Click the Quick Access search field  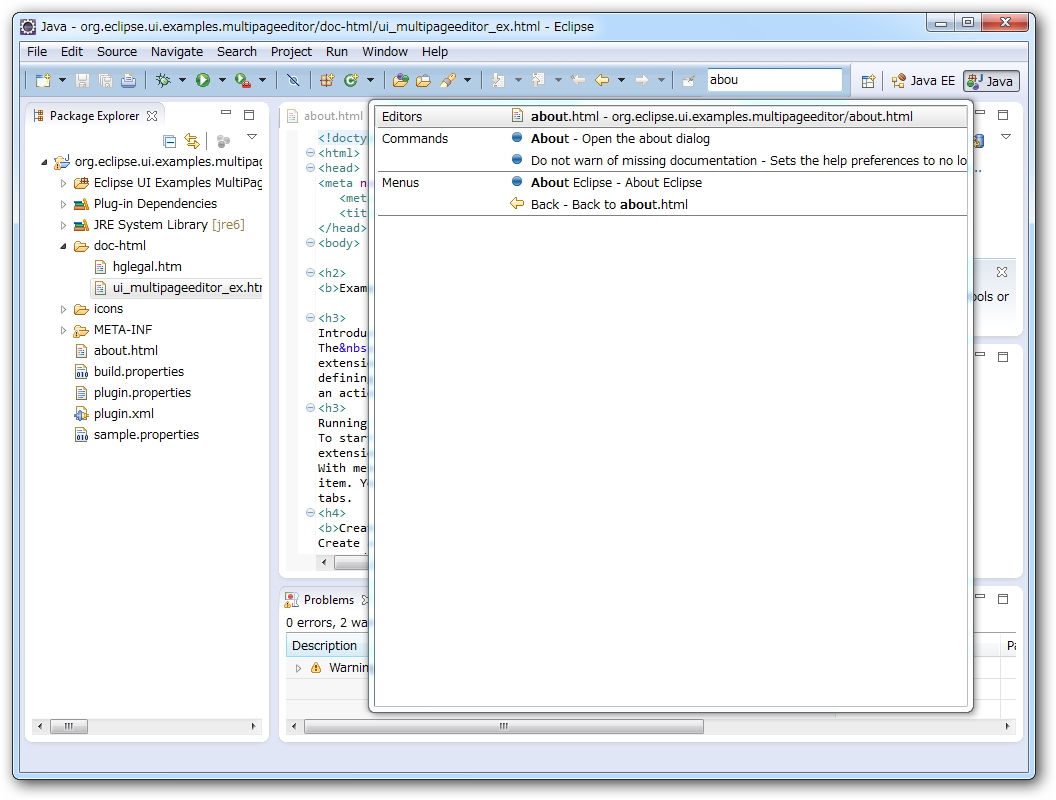click(774, 80)
